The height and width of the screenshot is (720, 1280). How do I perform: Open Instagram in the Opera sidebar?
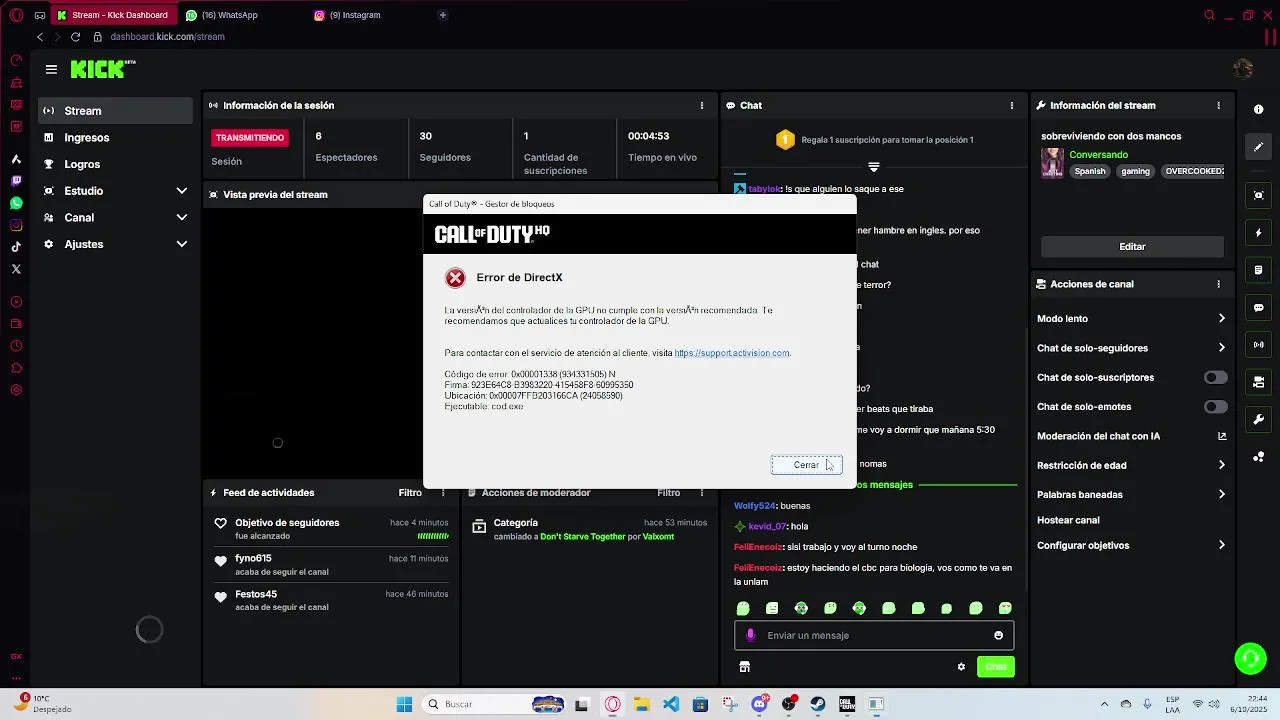point(16,225)
